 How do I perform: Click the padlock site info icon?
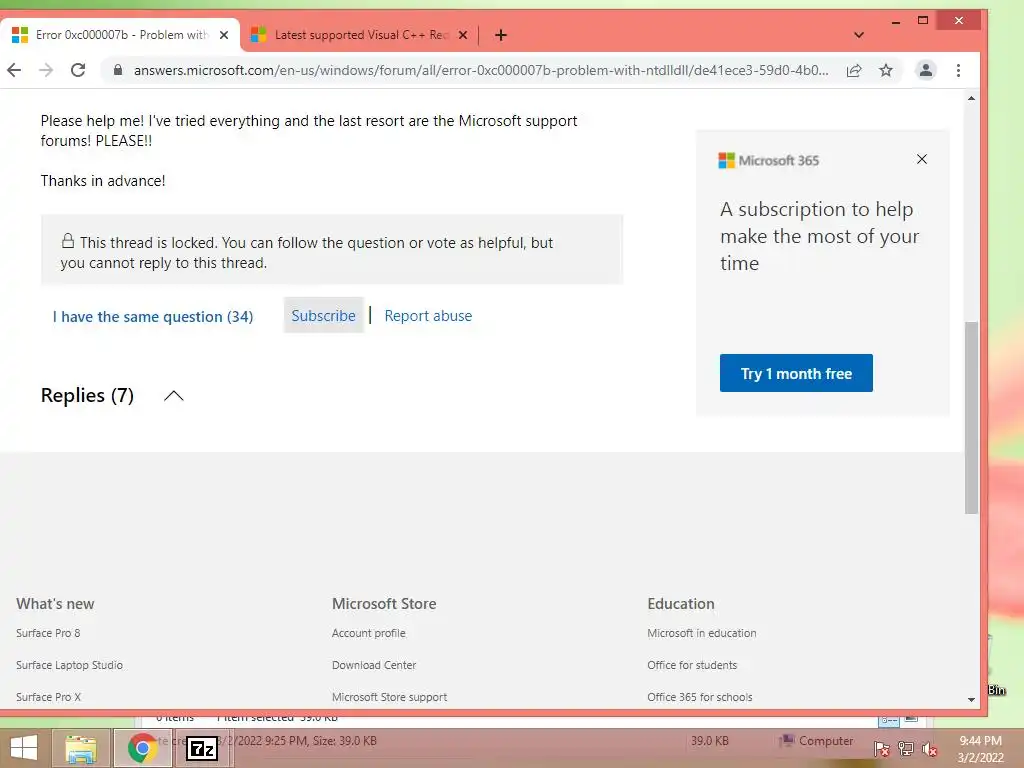[118, 70]
